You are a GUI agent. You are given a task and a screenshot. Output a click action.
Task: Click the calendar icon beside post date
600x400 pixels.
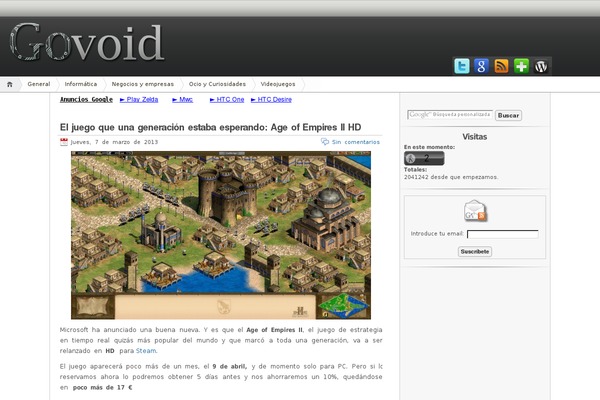click(64, 142)
